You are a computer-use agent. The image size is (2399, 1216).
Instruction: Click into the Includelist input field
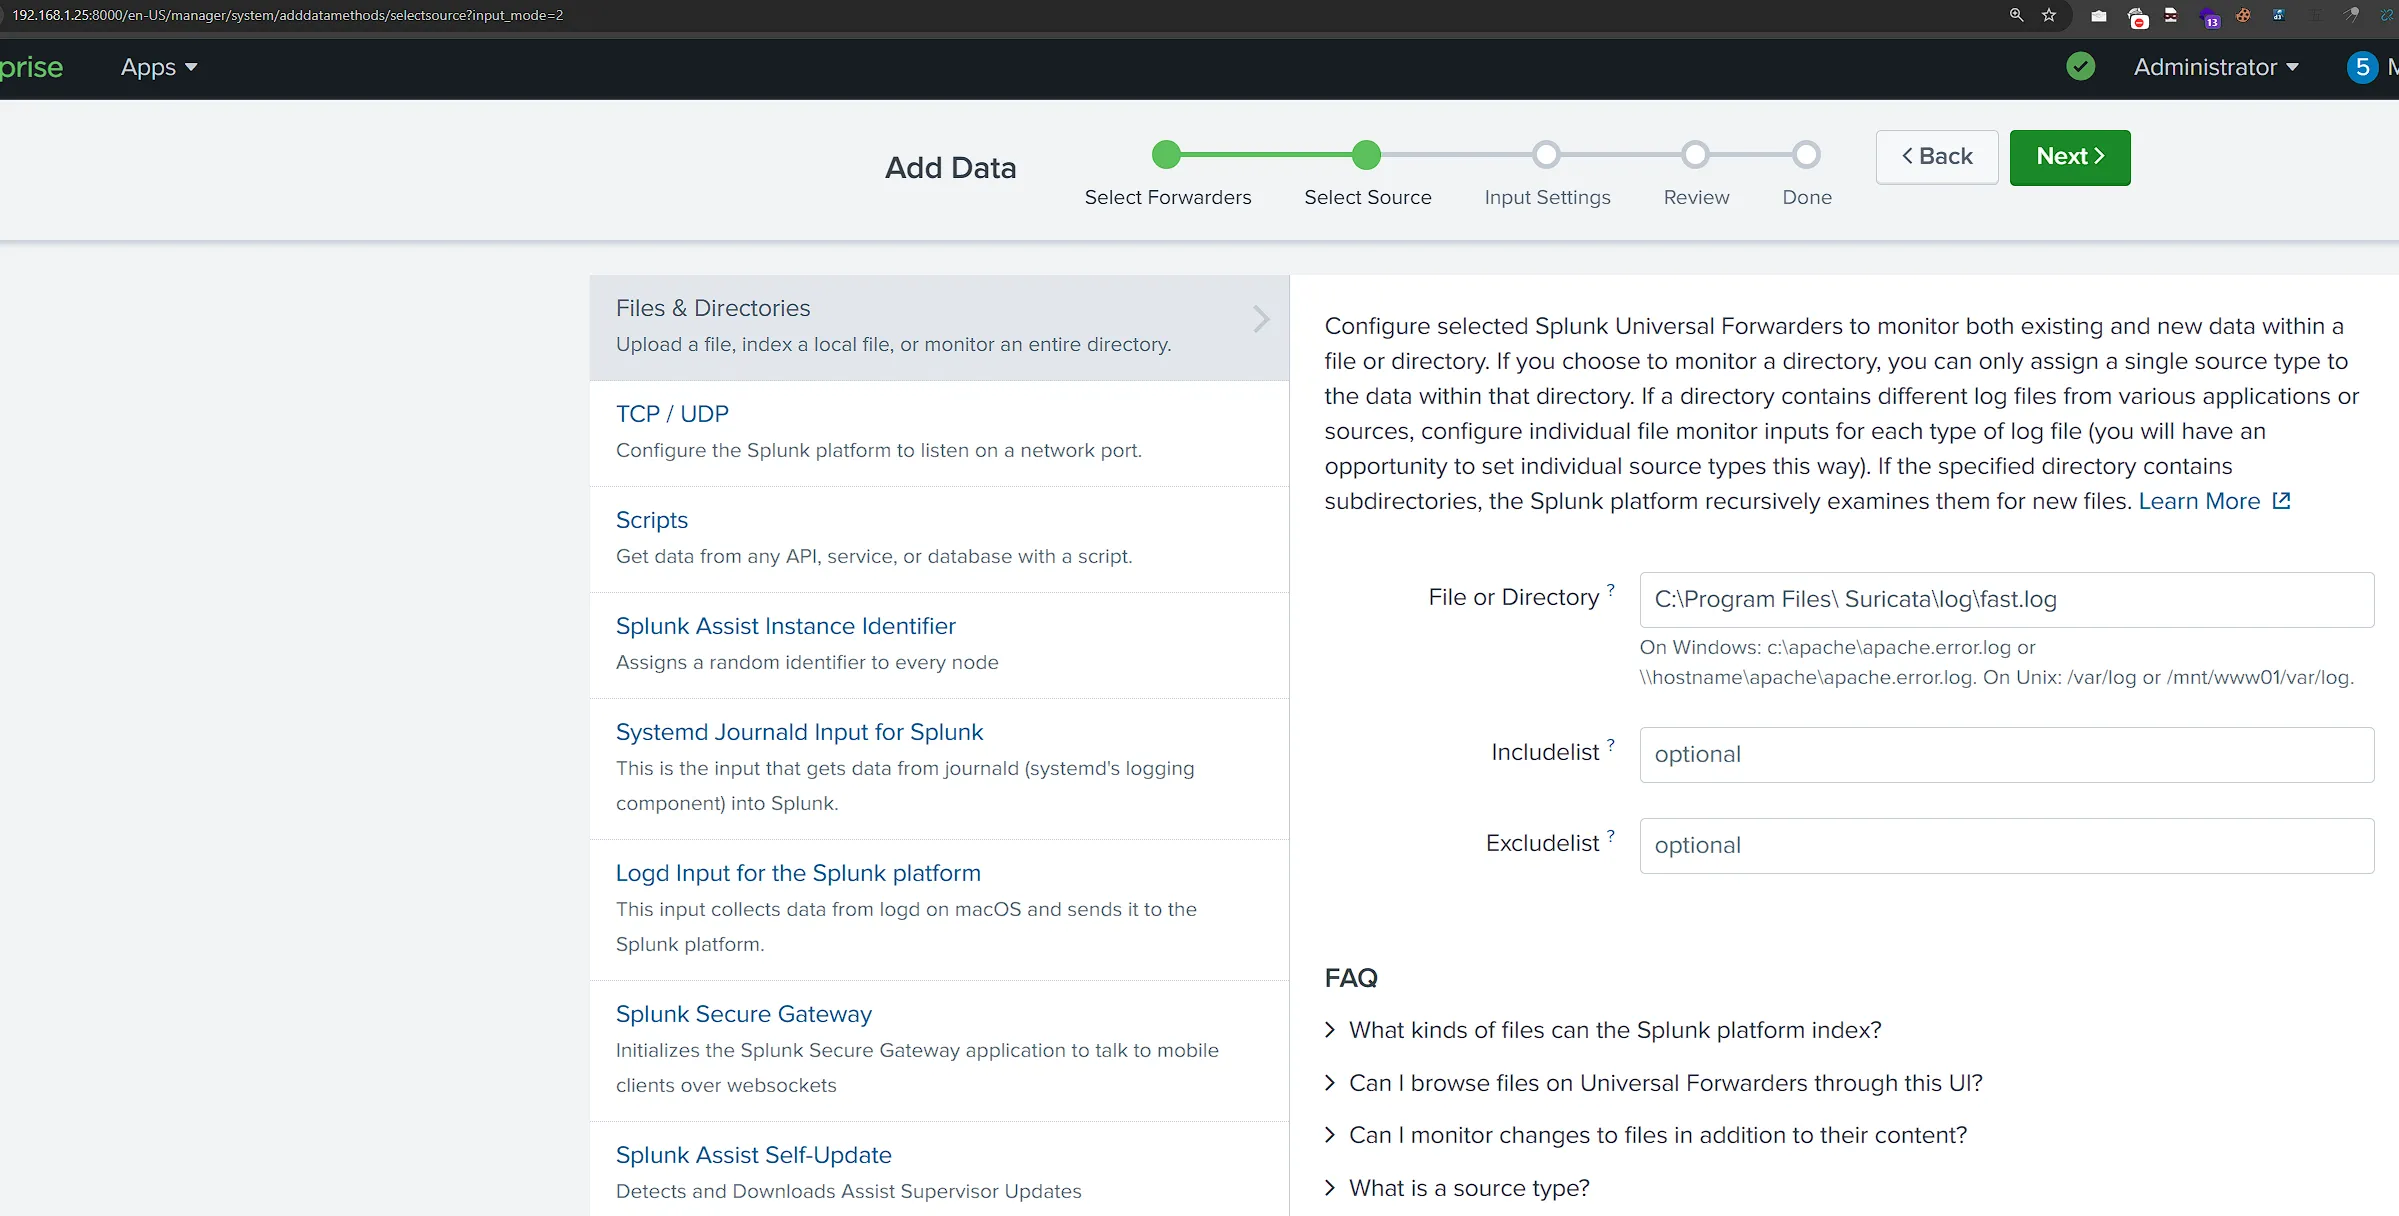point(2006,755)
